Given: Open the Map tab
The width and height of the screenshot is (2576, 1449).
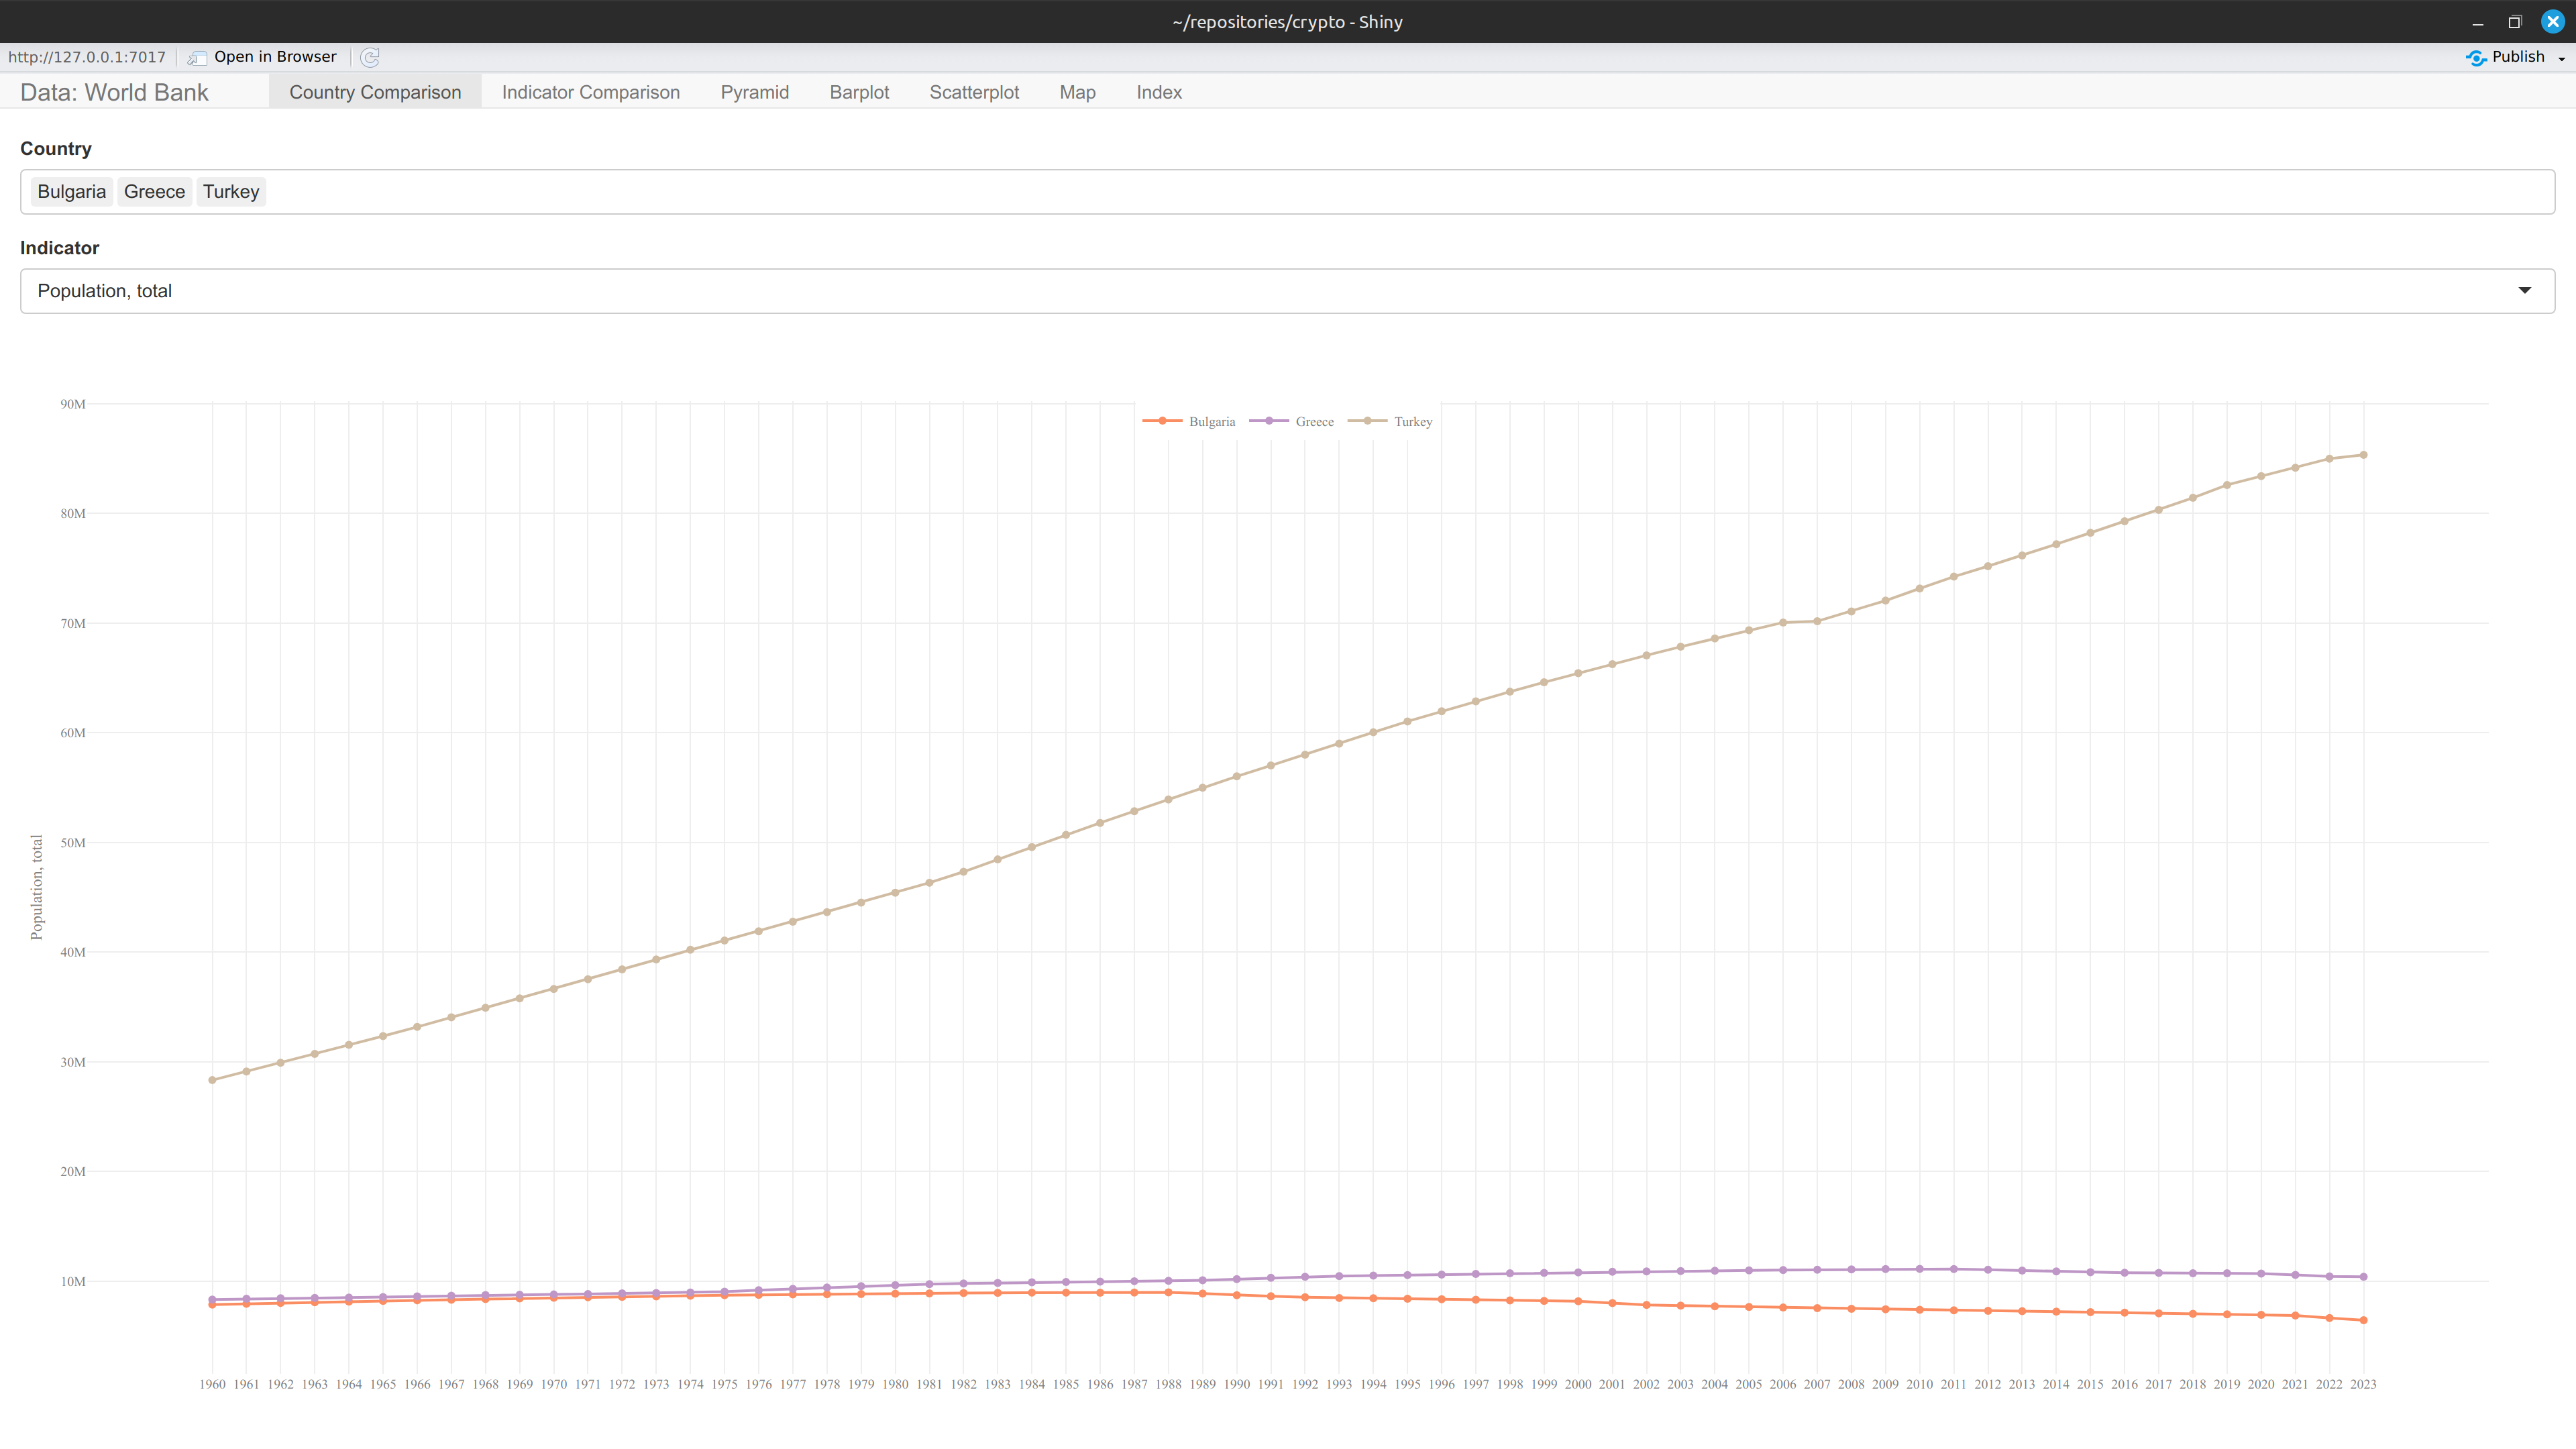Looking at the screenshot, I should pyautogui.click(x=1077, y=92).
